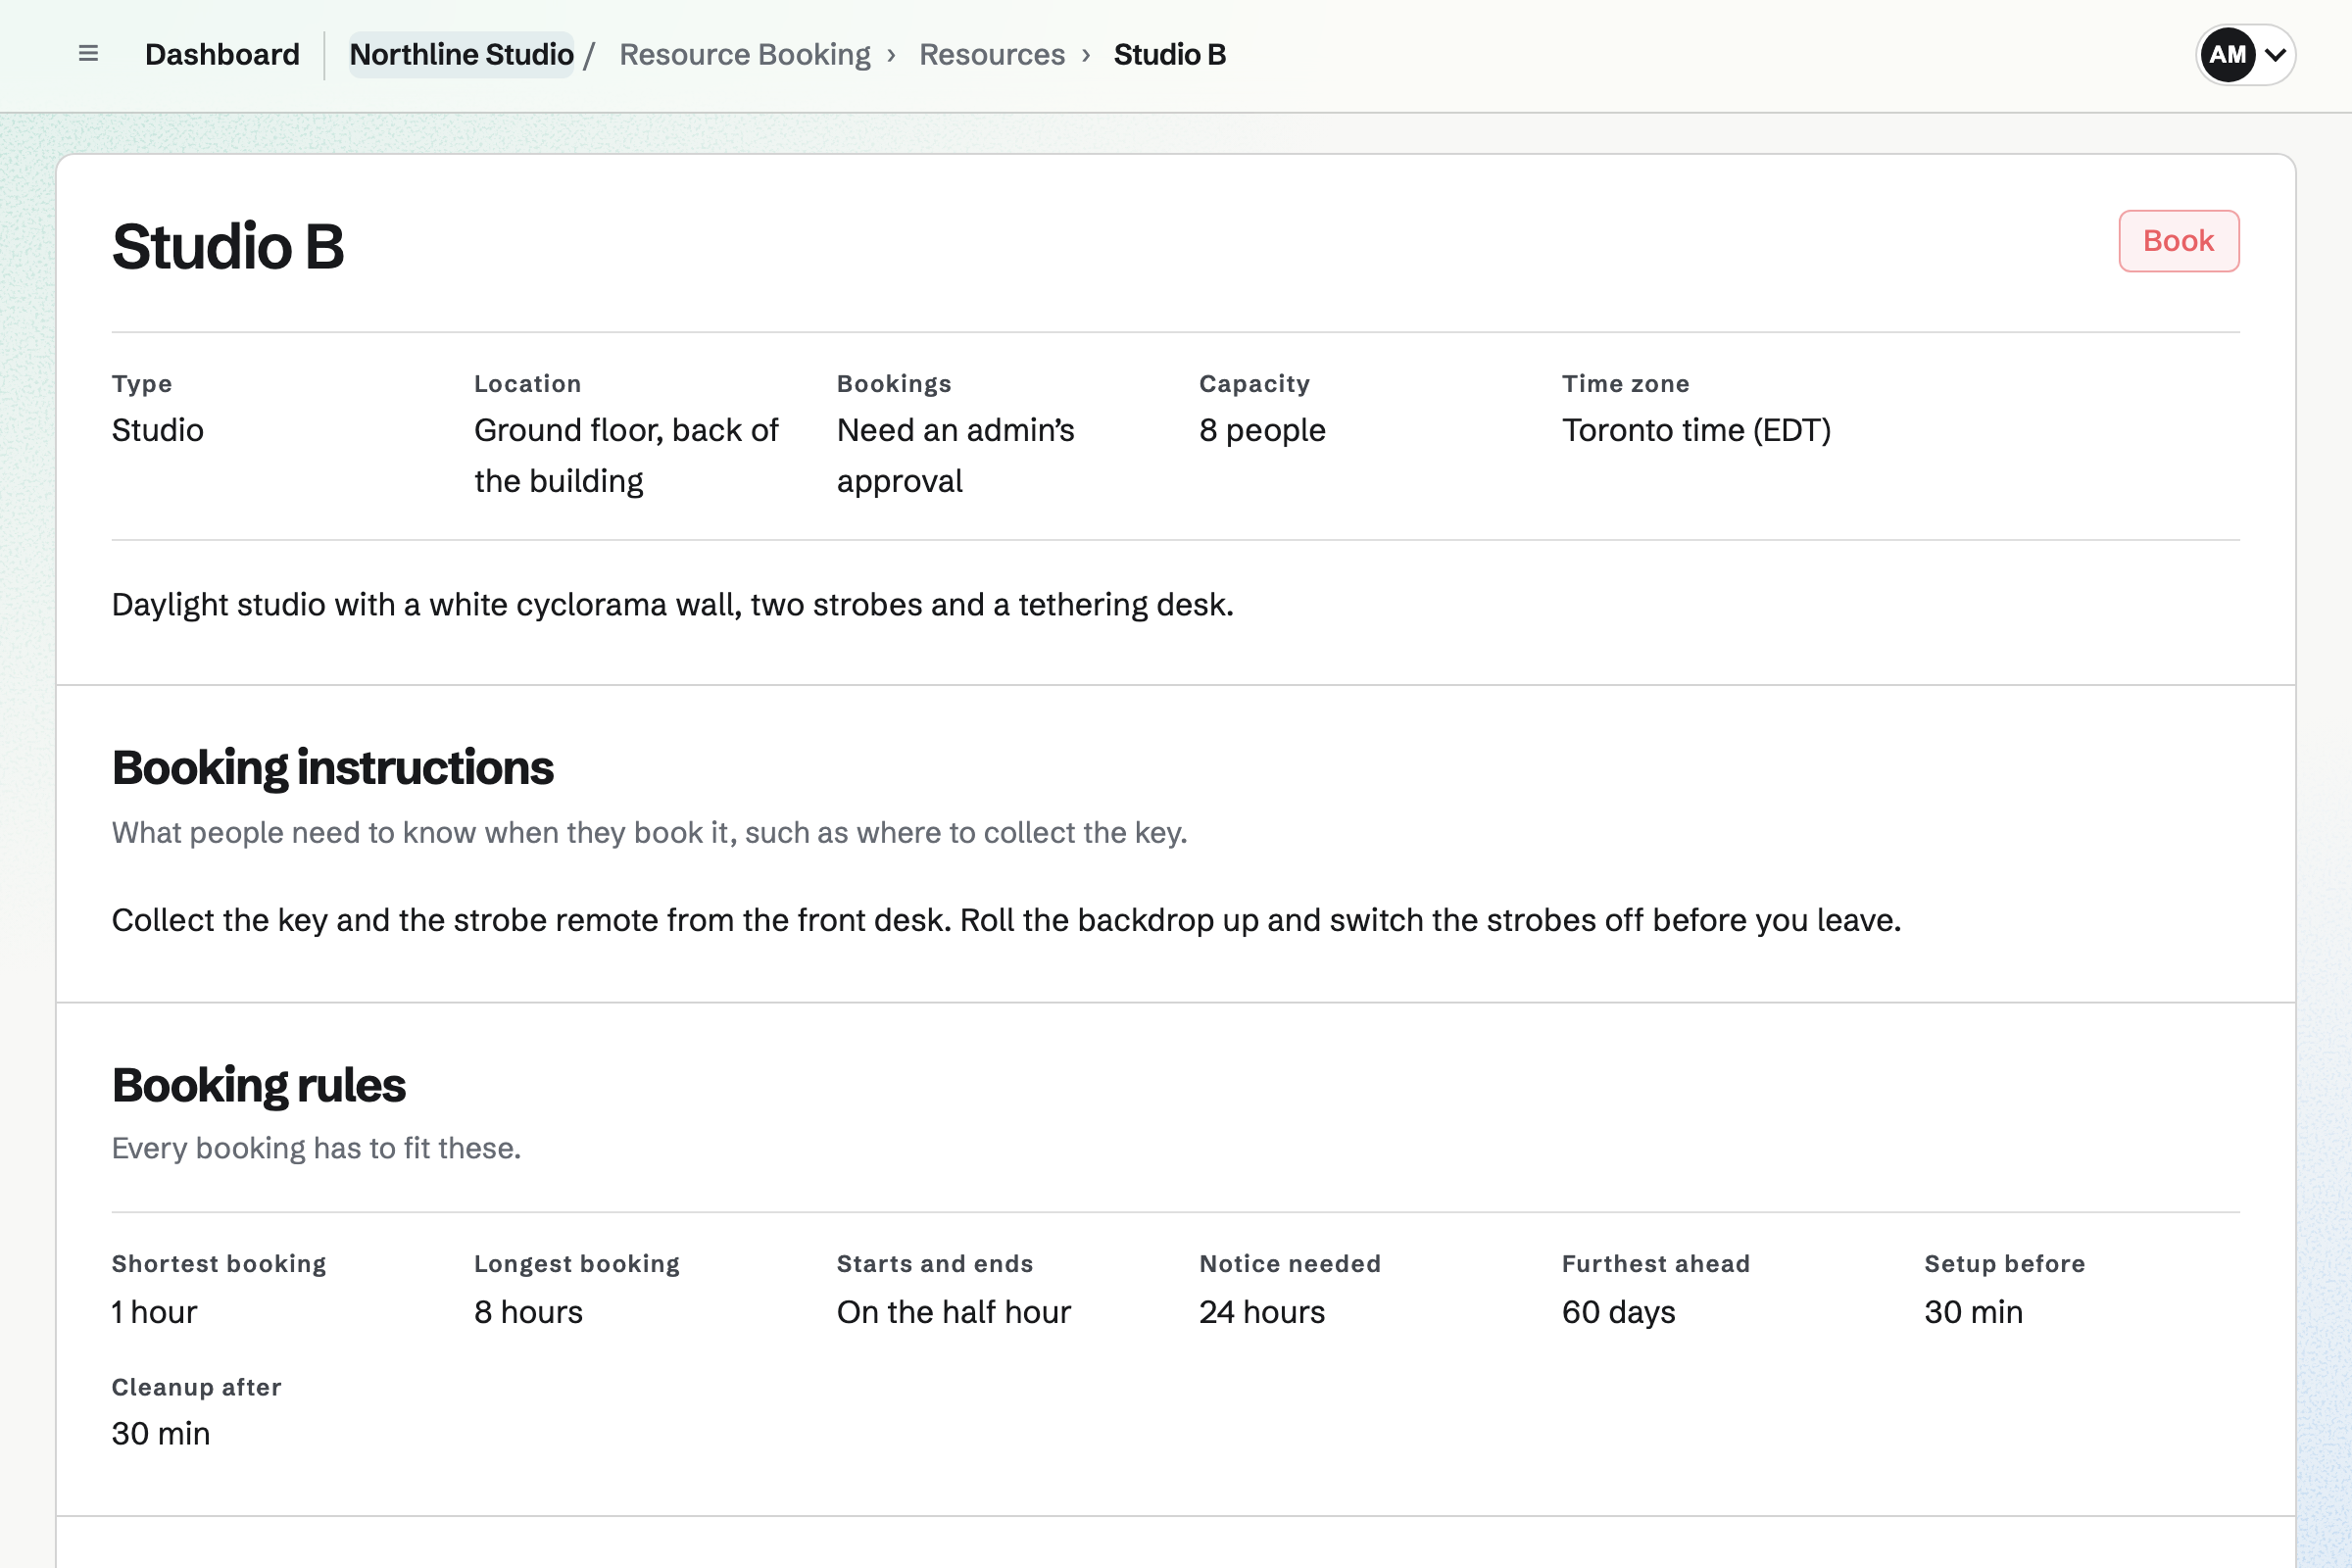Click the 'What people need to know' subtitle

click(649, 832)
